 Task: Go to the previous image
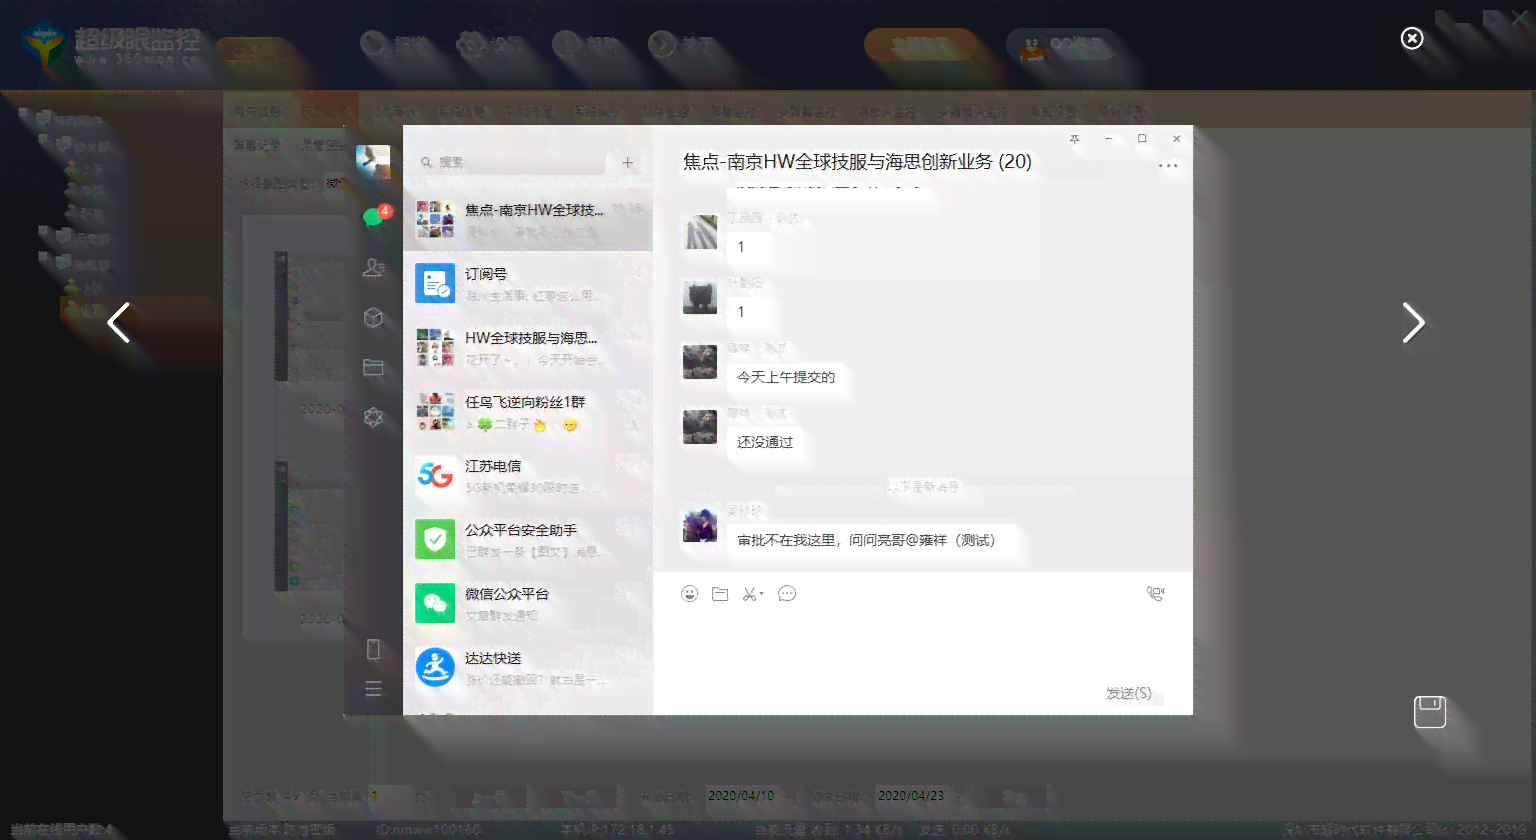pos(119,322)
